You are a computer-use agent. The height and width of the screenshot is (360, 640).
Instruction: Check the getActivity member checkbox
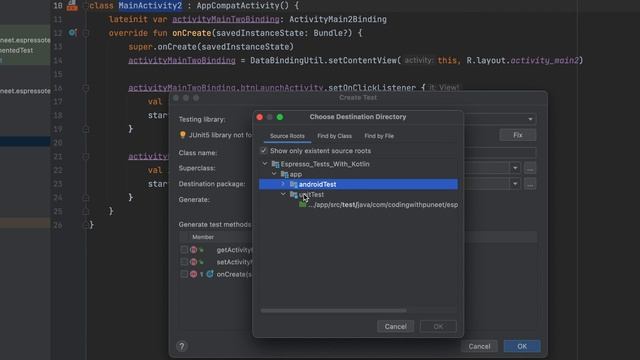[184, 250]
